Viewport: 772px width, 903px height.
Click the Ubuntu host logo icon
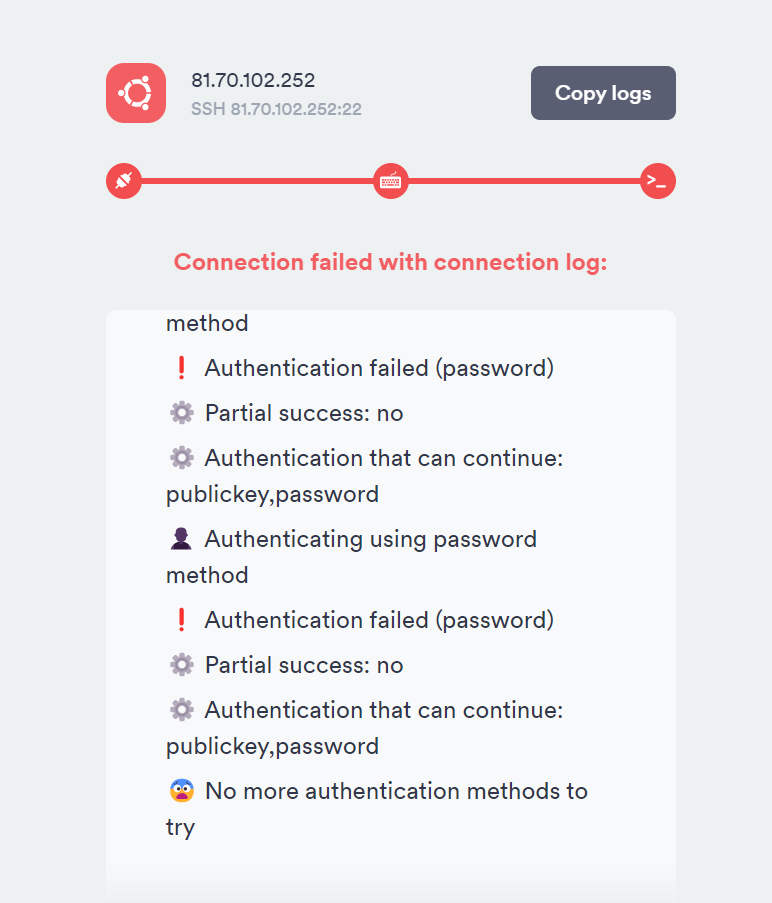click(x=136, y=93)
